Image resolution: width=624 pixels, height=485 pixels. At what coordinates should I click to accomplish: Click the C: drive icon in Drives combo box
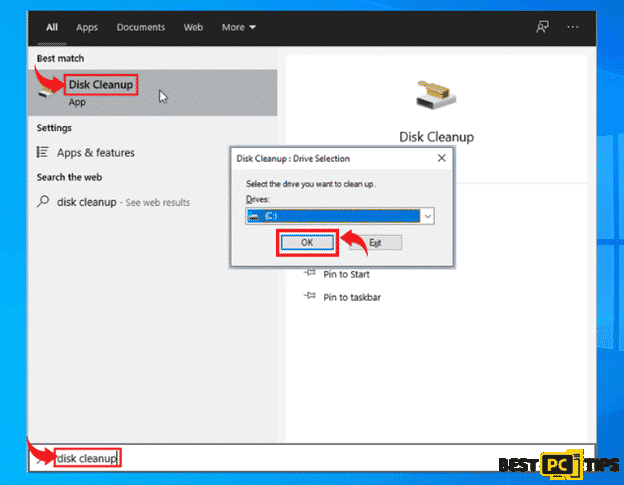(254, 216)
